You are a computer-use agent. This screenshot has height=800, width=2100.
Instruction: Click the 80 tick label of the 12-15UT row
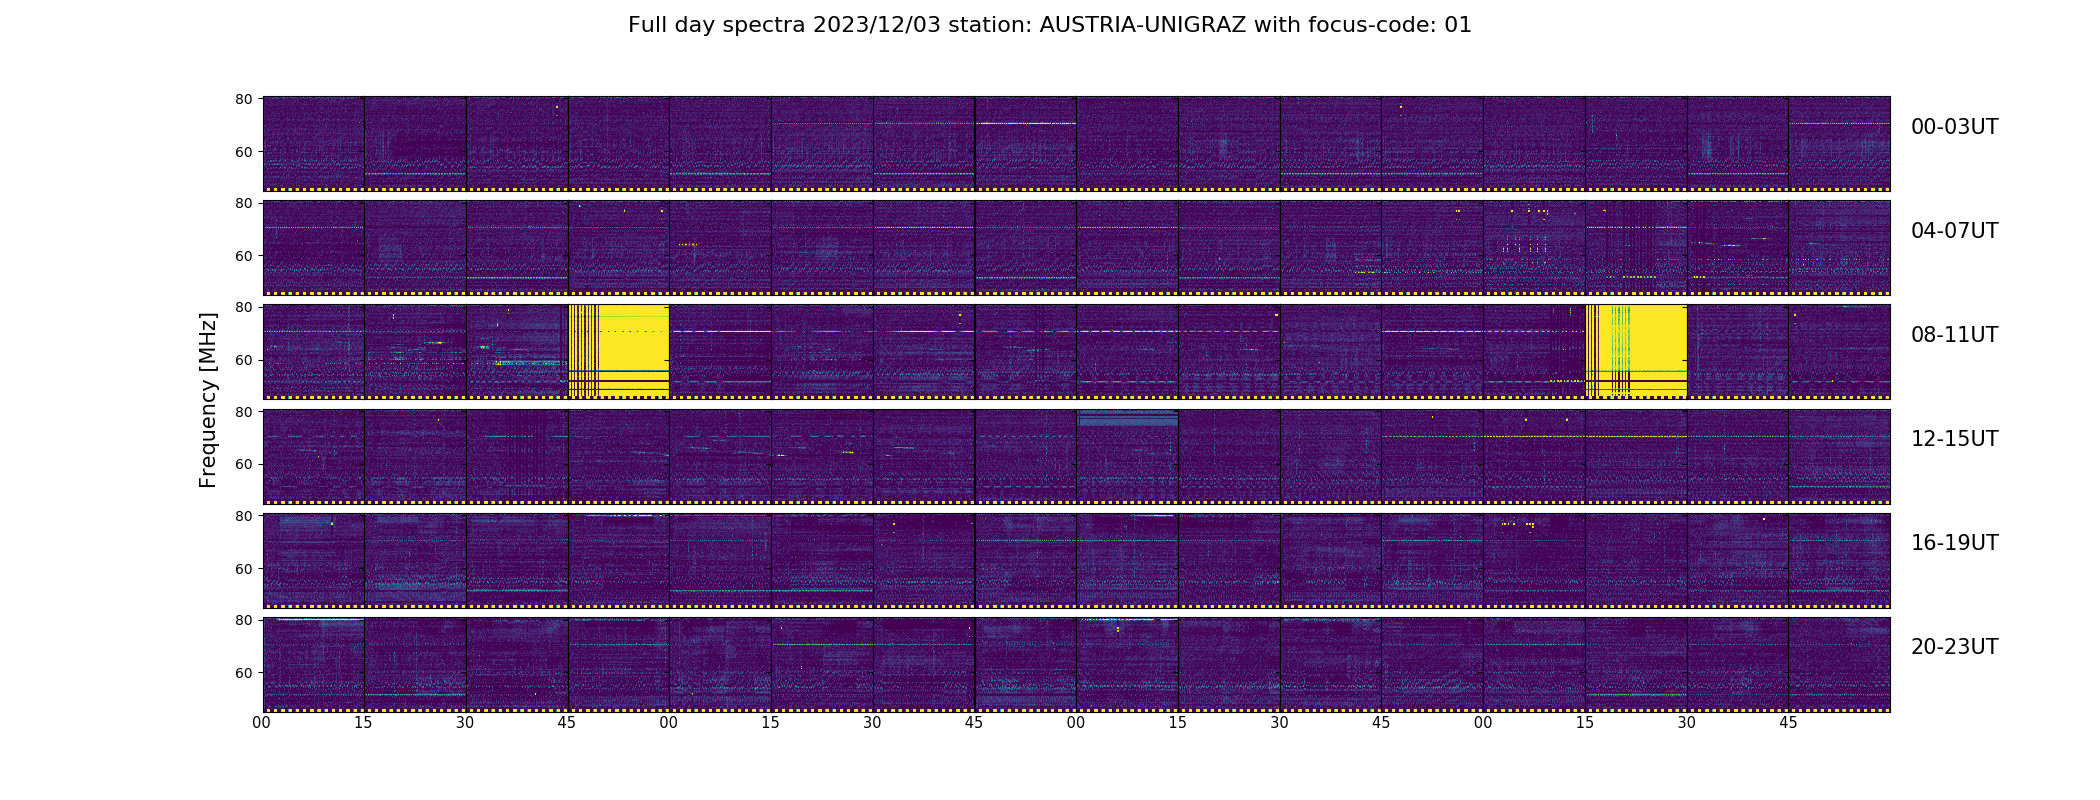click(x=243, y=411)
